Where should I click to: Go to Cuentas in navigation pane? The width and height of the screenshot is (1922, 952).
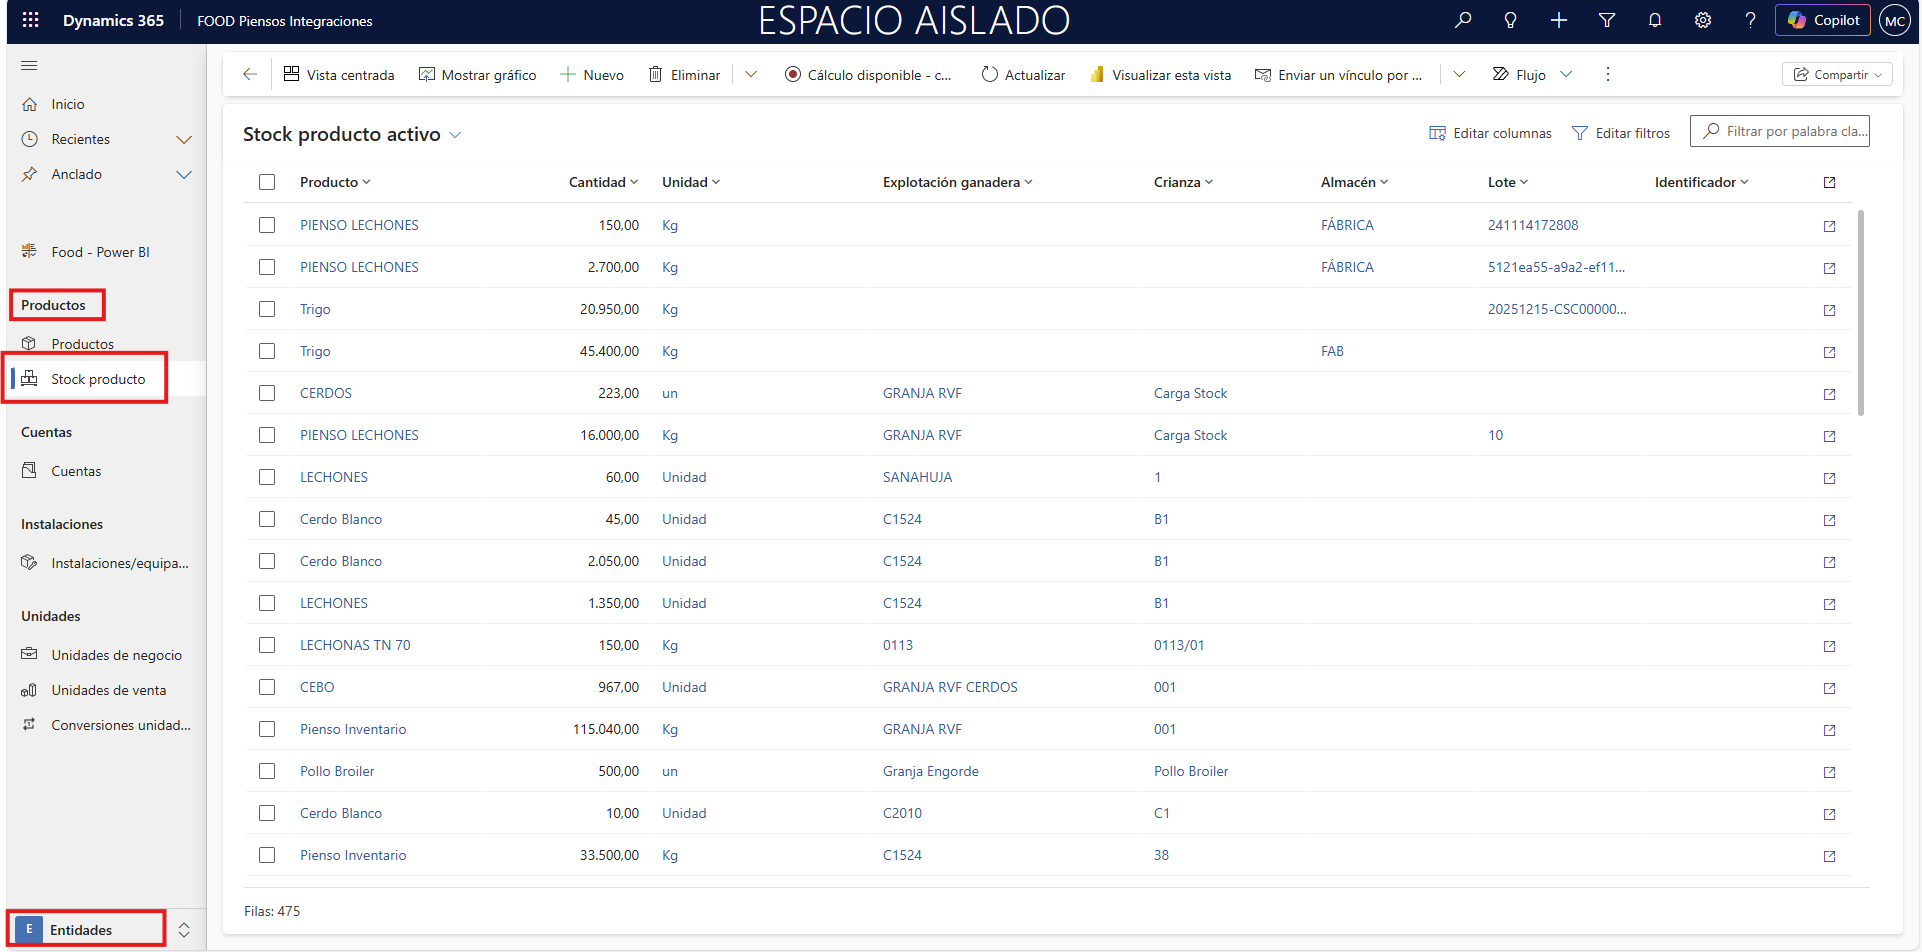click(x=76, y=471)
